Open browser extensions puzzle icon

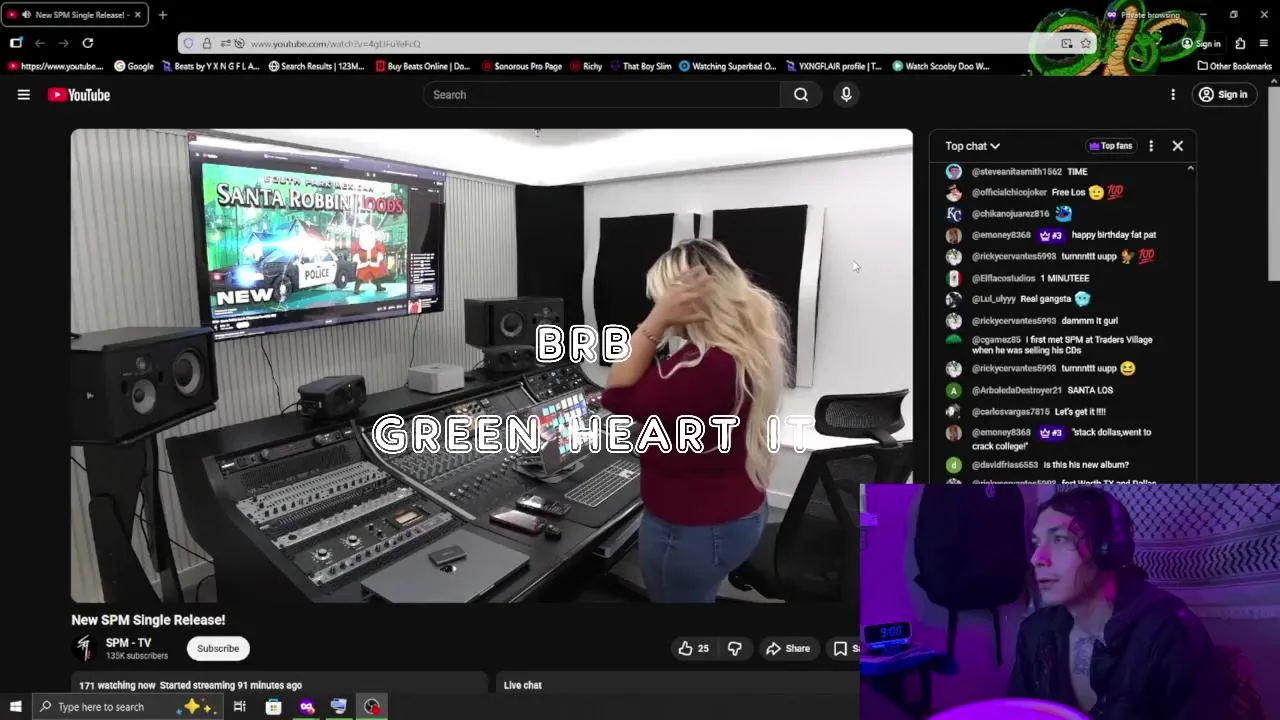(x=1240, y=43)
